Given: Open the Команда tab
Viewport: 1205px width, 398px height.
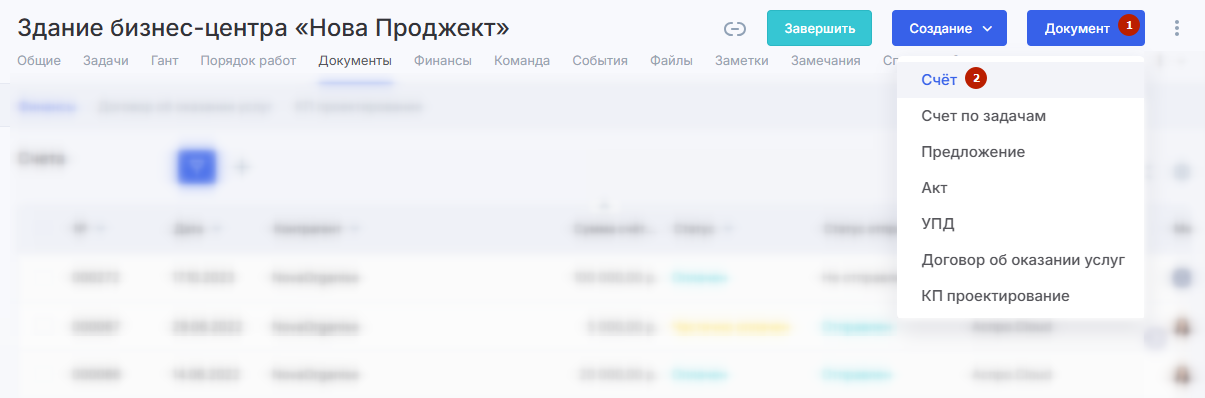Looking at the screenshot, I should click(522, 61).
